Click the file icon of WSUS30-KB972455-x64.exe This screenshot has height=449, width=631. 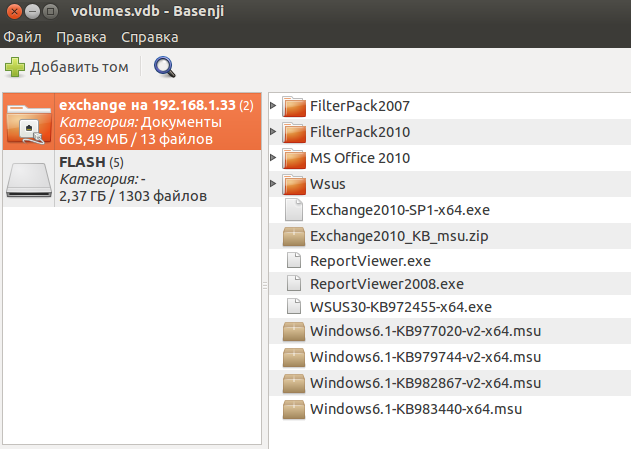click(x=294, y=306)
